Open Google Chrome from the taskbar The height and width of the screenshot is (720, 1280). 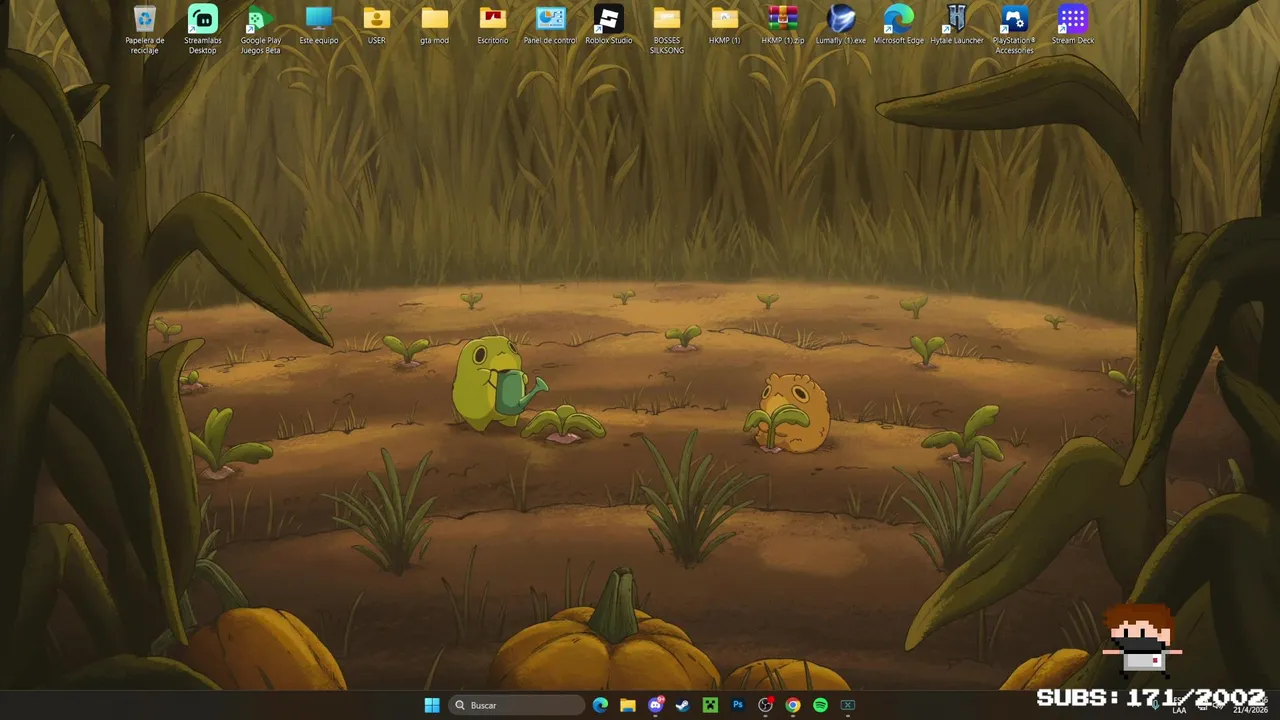click(793, 705)
